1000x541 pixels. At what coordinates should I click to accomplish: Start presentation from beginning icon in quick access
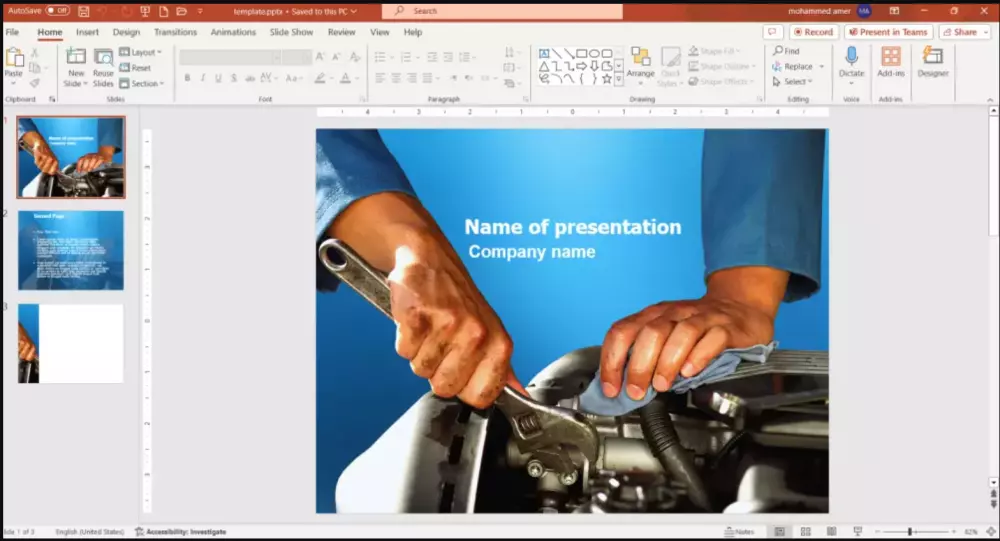point(145,11)
